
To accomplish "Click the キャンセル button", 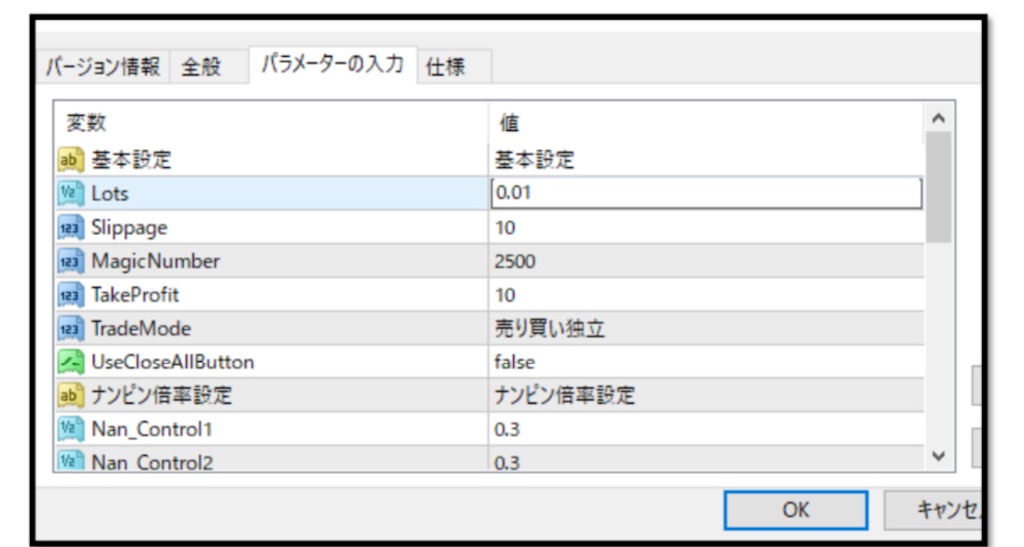I will pyautogui.click(x=934, y=510).
